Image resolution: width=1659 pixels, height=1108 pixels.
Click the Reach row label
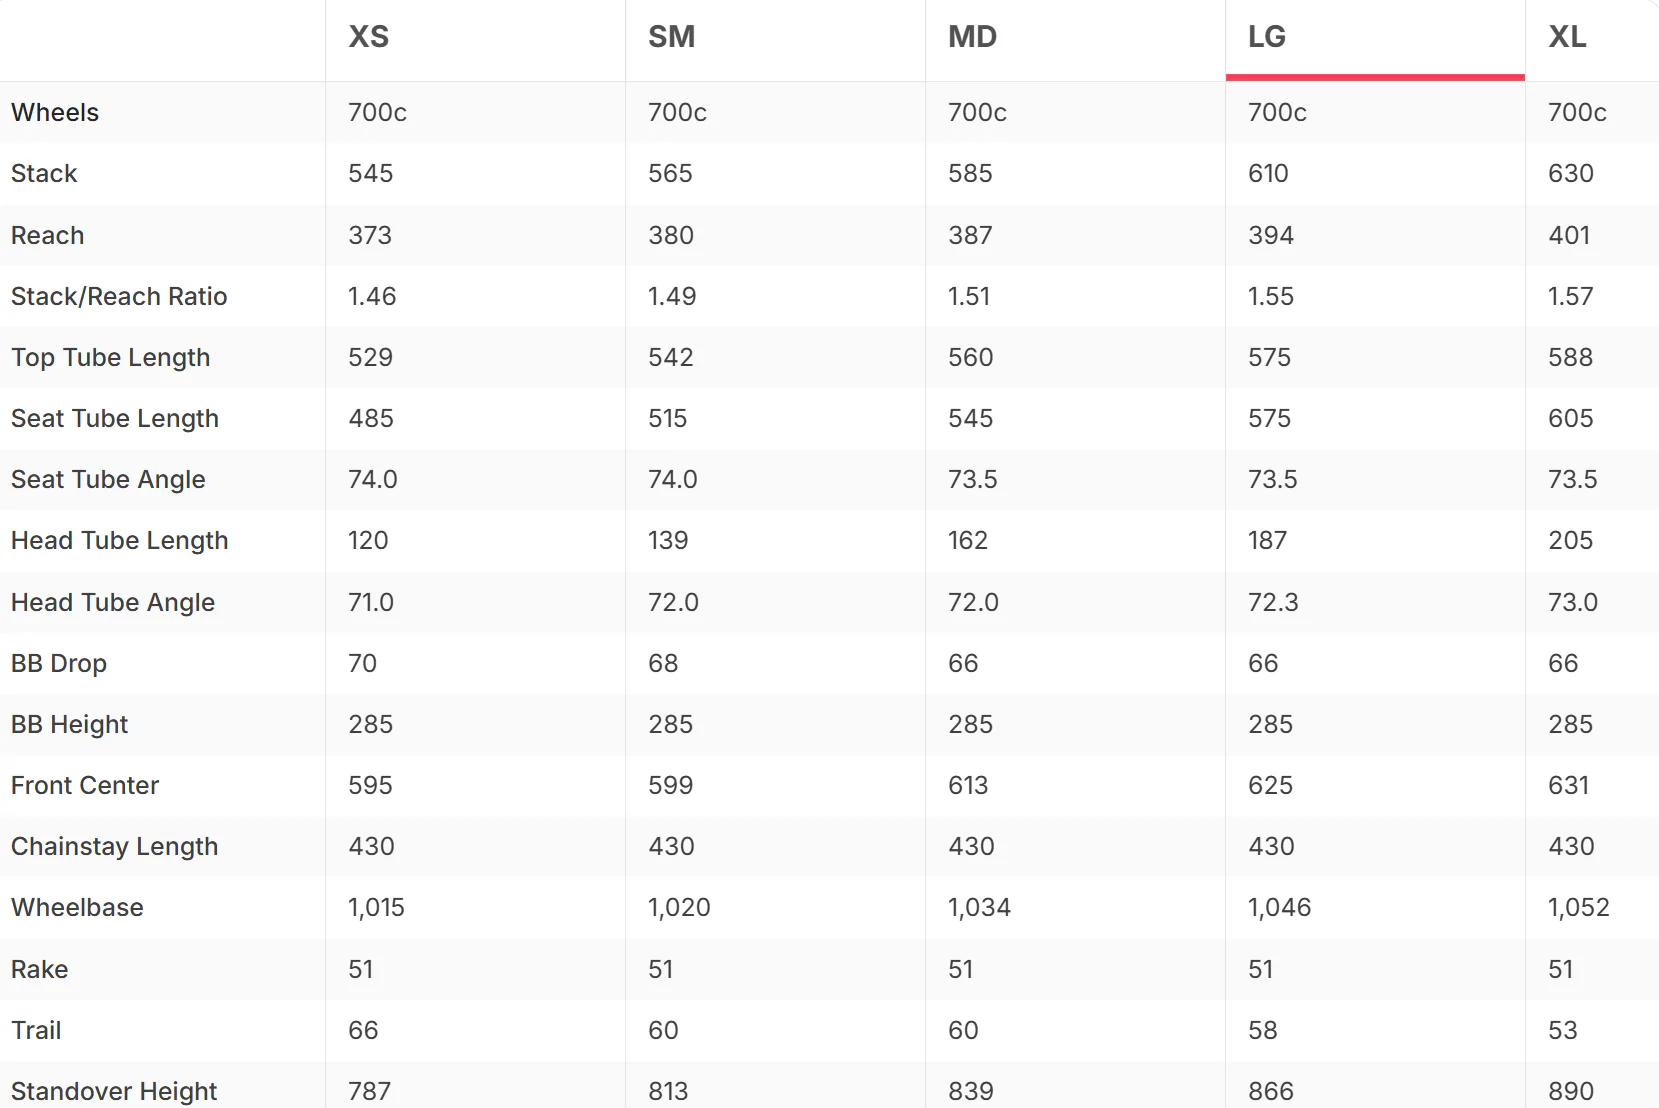48,236
